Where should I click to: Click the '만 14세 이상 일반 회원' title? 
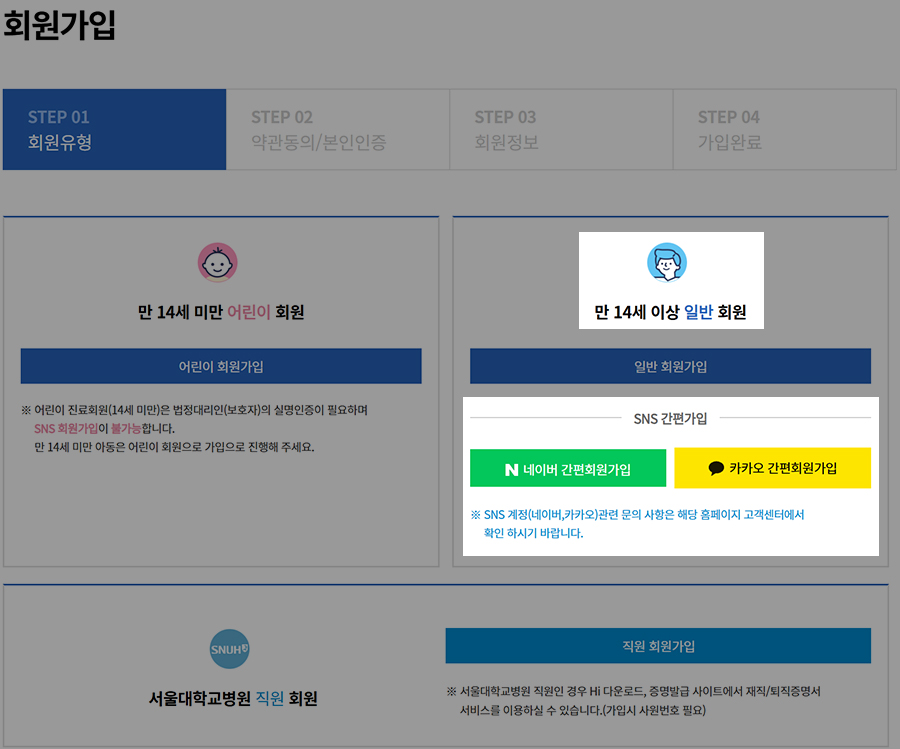[x=670, y=312]
